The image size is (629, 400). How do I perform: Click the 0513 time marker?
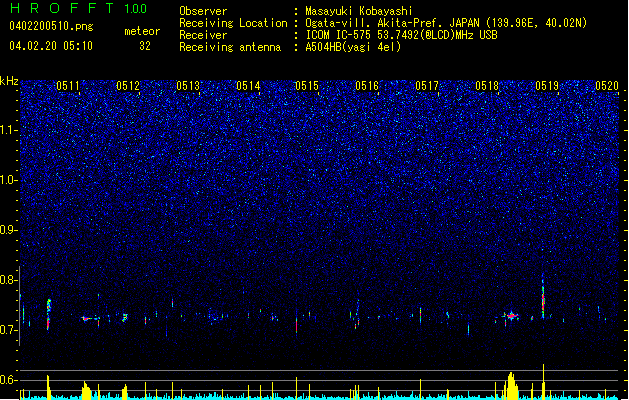tap(188, 86)
